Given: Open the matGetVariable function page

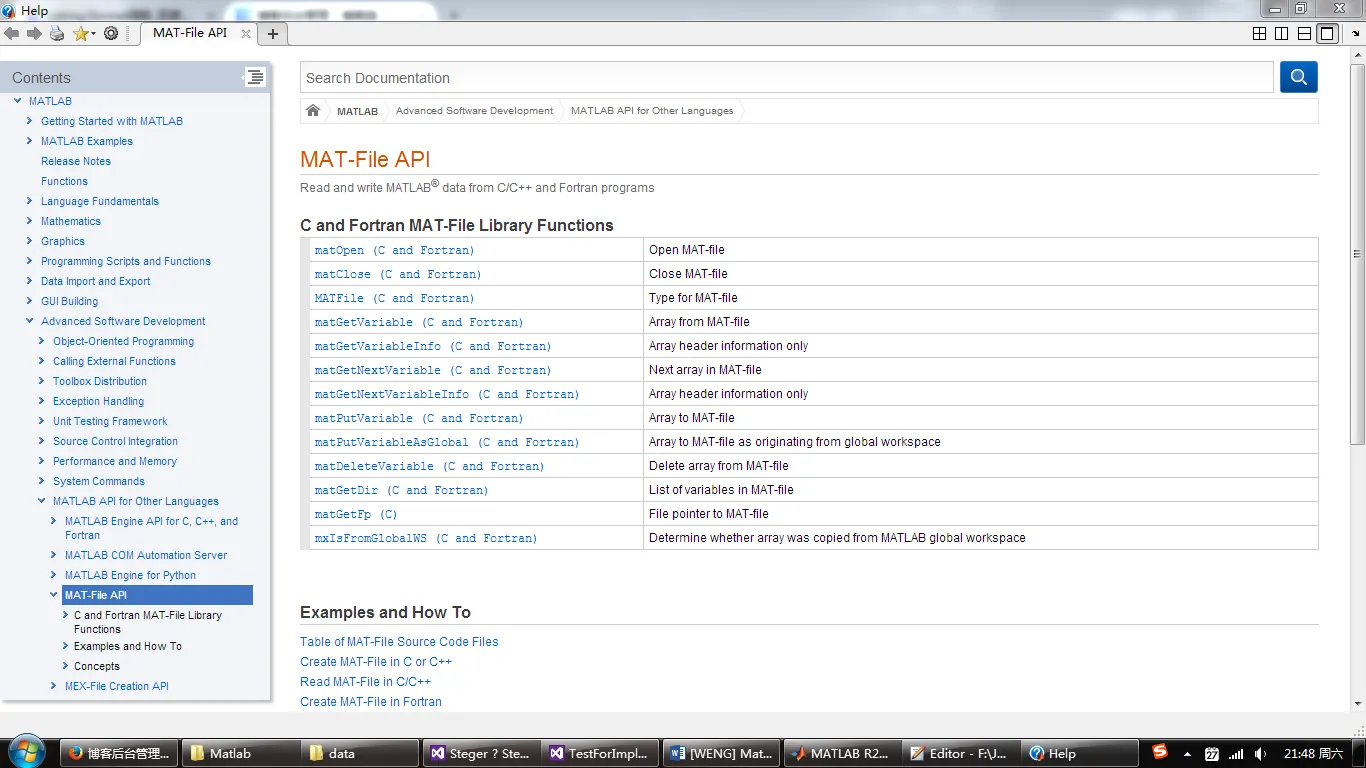Looking at the screenshot, I should pyautogui.click(x=419, y=322).
